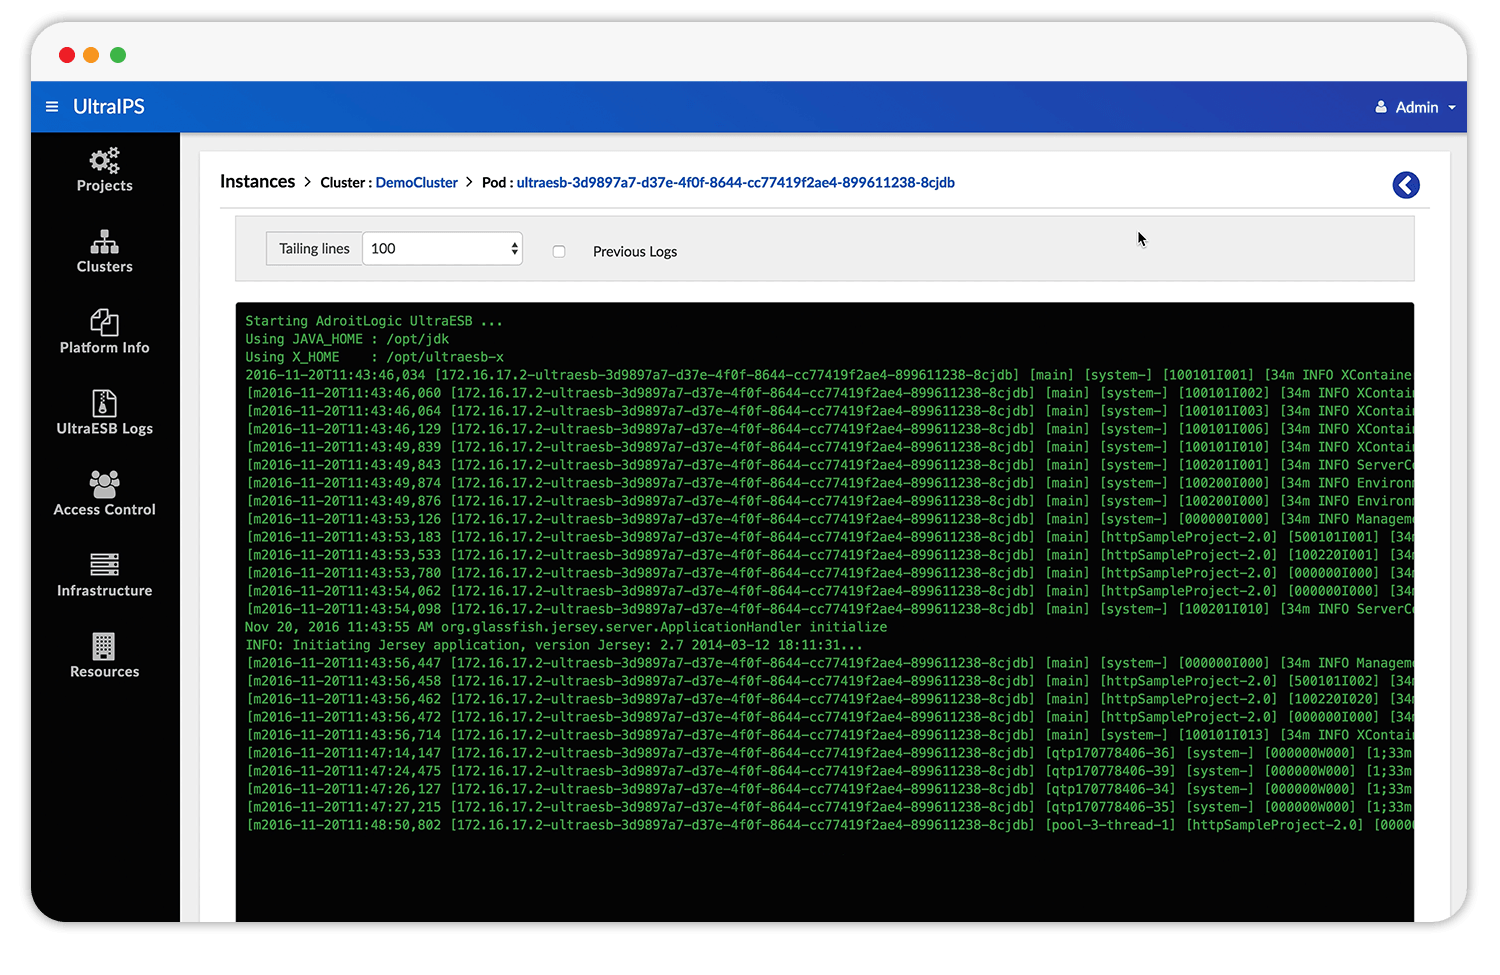
Task: Click the blue circular back arrow button
Action: [x=1405, y=185]
